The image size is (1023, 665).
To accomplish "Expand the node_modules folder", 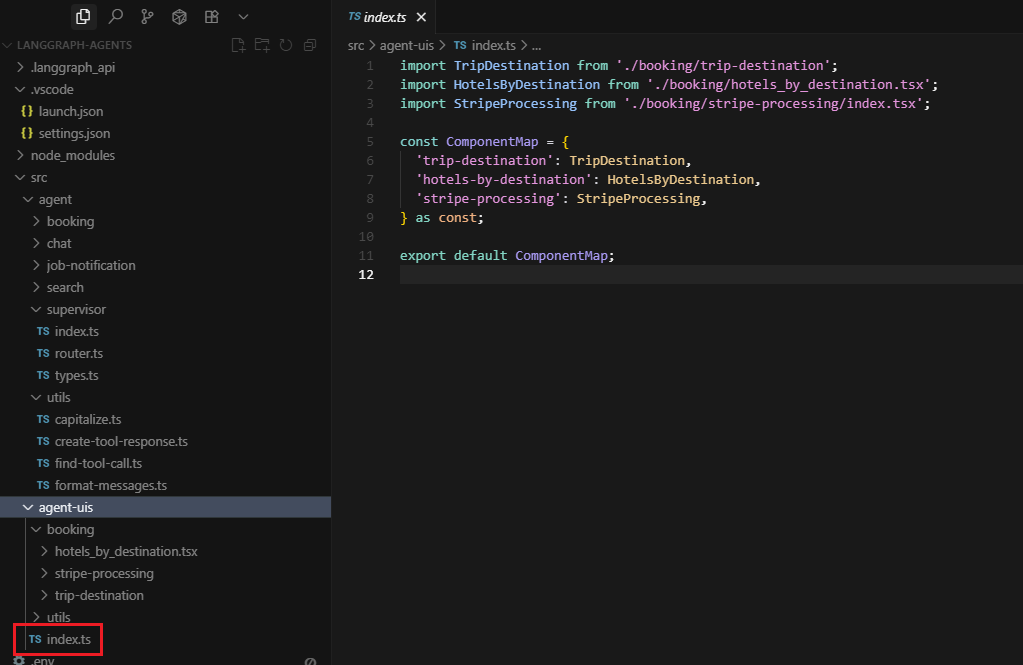I will click(x=72, y=155).
